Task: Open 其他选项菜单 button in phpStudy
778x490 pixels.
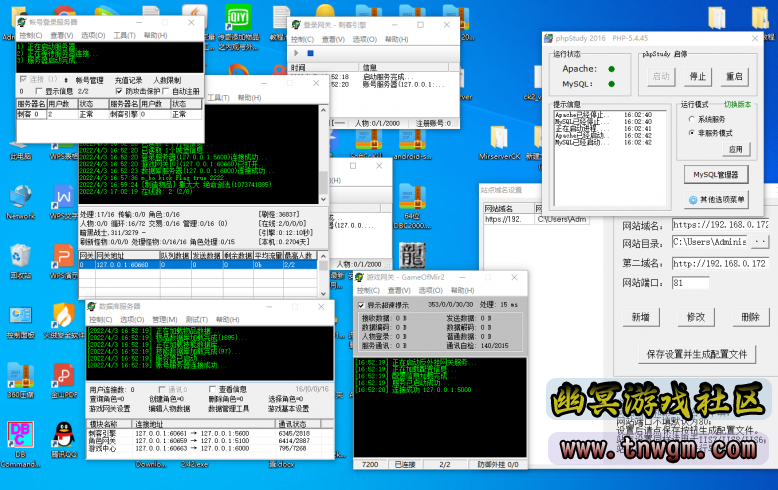Action: click(716, 200)
